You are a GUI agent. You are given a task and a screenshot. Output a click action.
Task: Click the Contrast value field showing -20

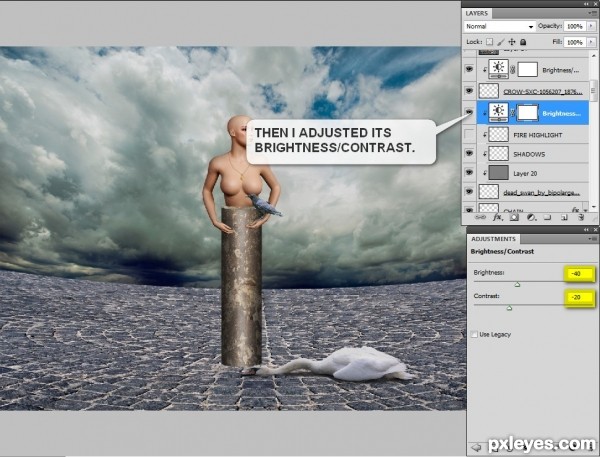579,297
